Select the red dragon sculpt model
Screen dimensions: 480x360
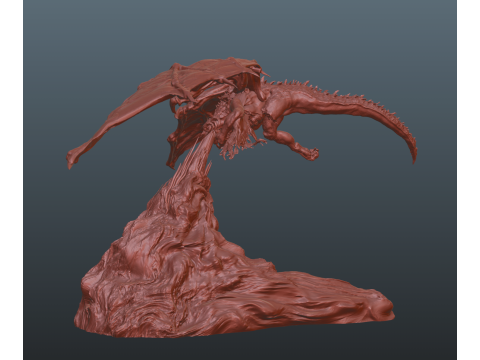(x=242, y=197)
